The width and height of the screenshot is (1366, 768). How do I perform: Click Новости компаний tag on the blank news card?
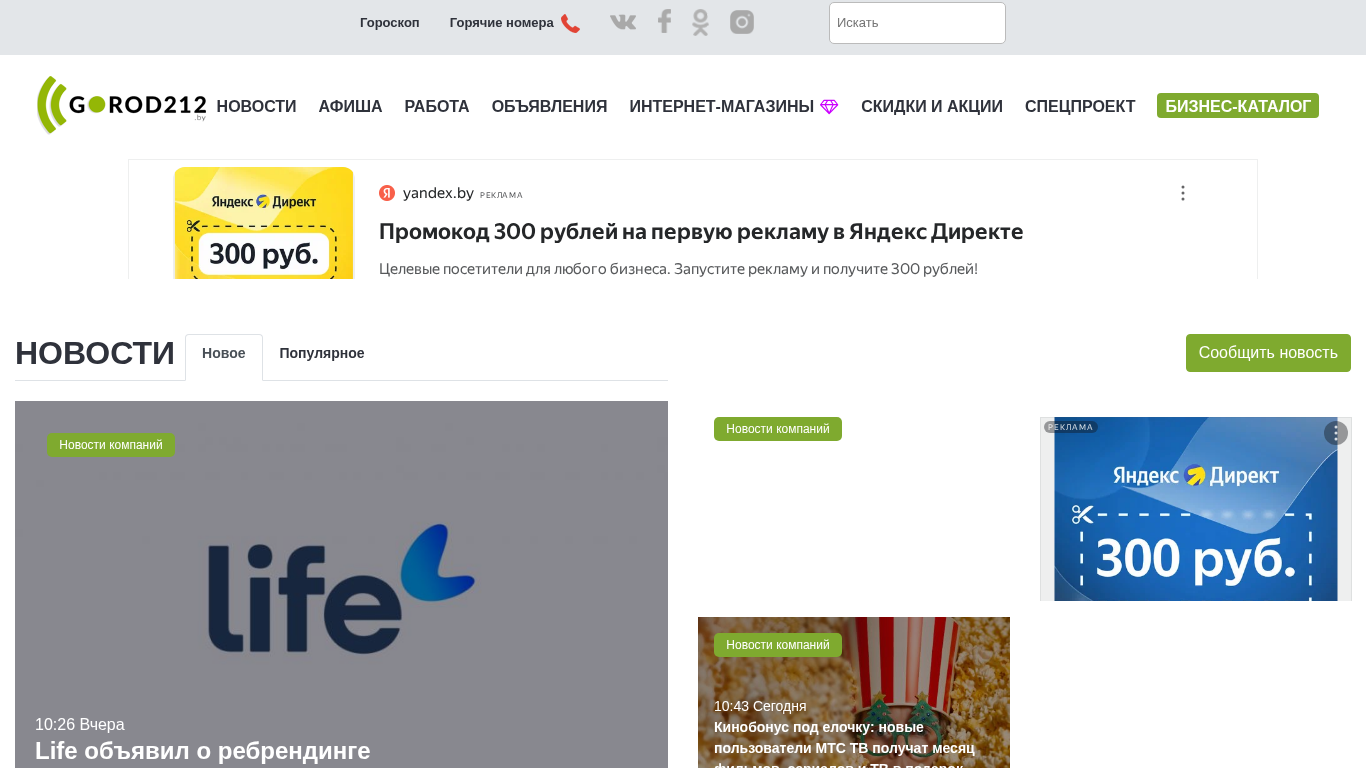778,429
